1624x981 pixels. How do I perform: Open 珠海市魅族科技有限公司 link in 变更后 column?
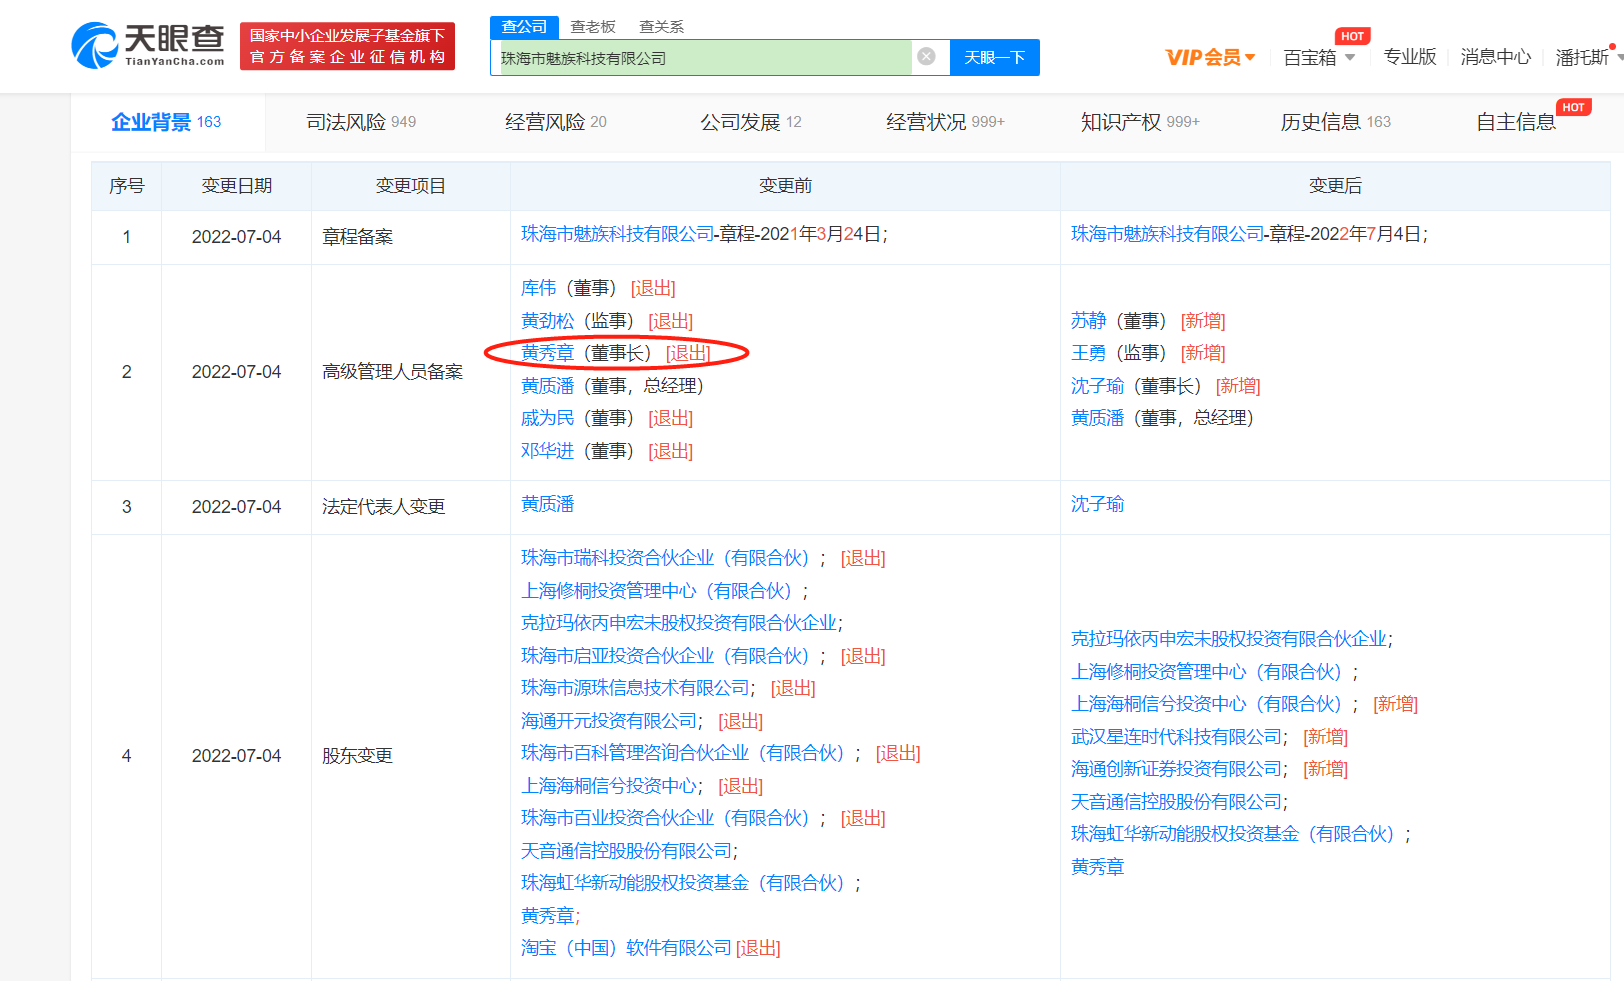(x=1167, y=234)
